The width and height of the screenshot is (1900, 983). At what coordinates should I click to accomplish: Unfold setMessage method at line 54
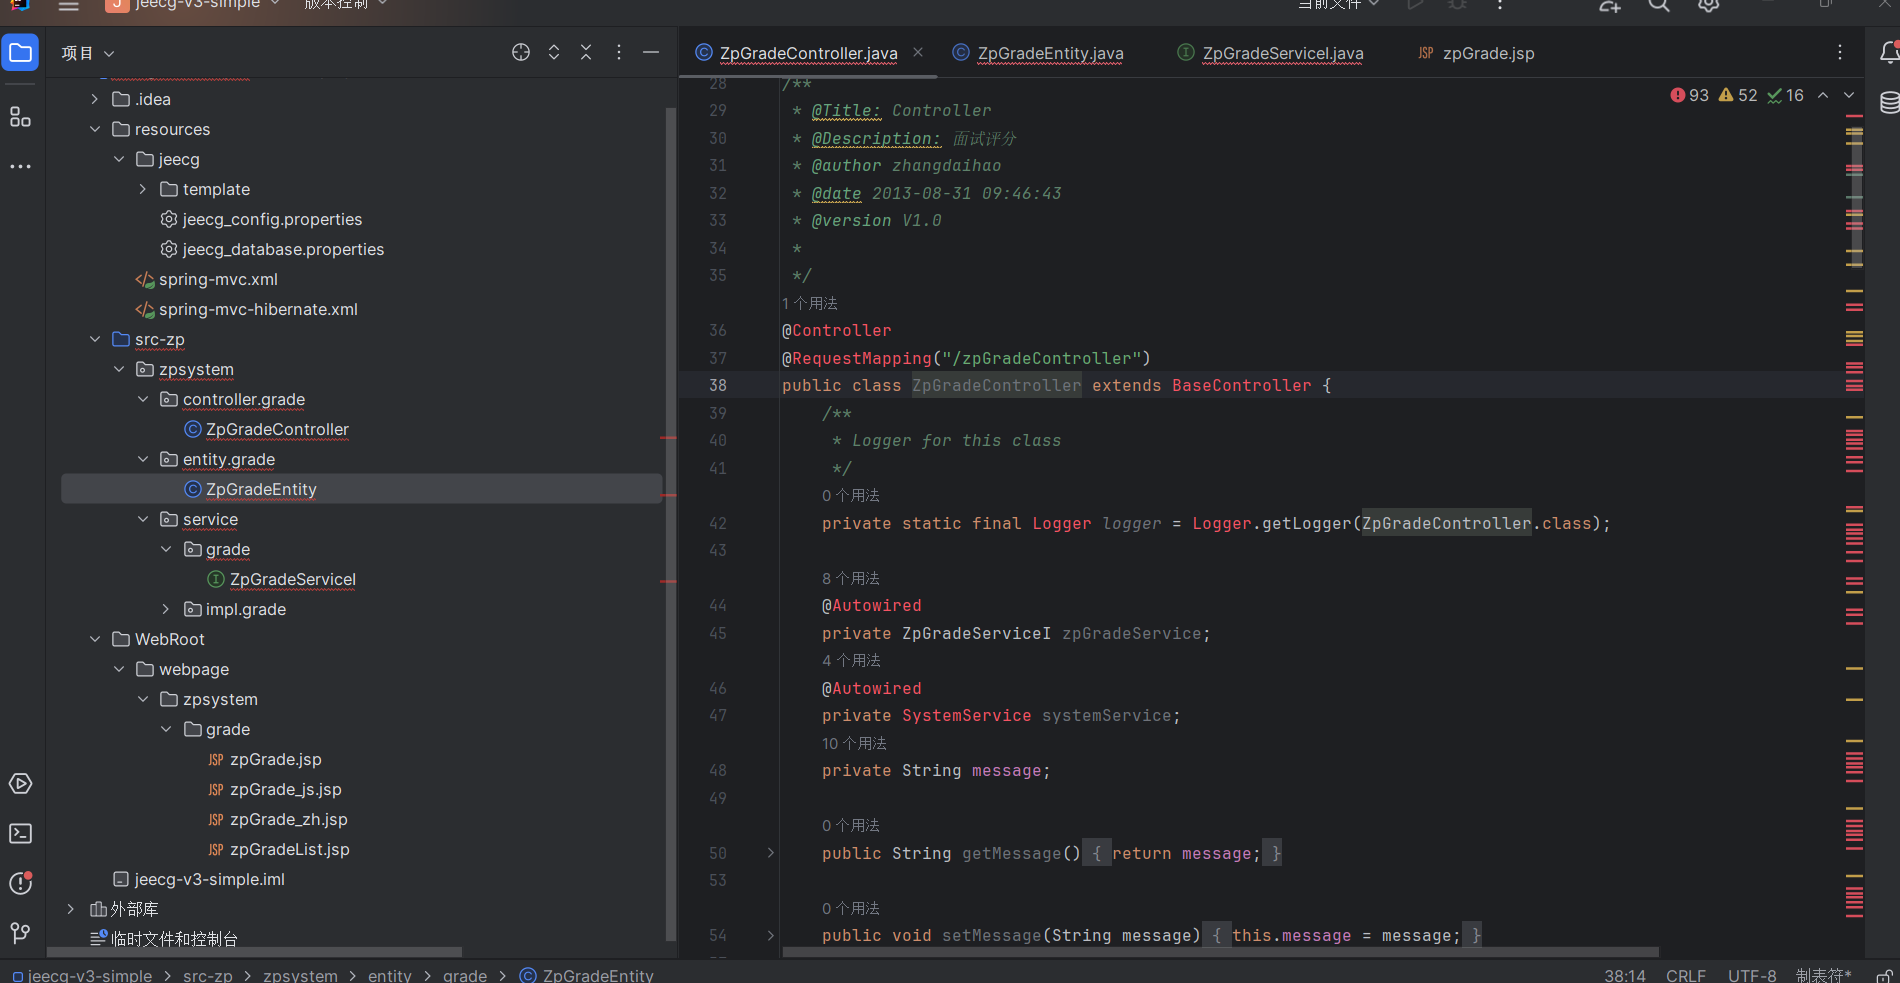(771, 936)
